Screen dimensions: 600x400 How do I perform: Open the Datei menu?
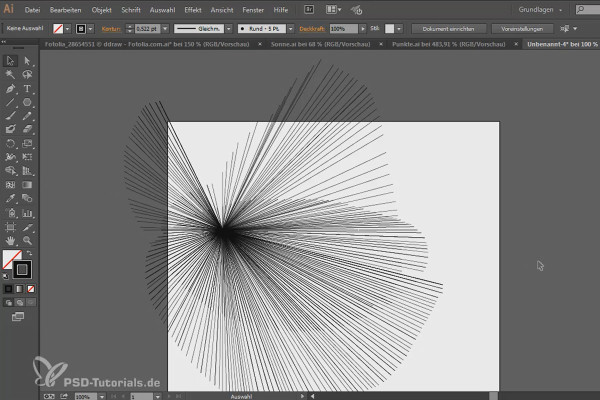pos(32,10)
